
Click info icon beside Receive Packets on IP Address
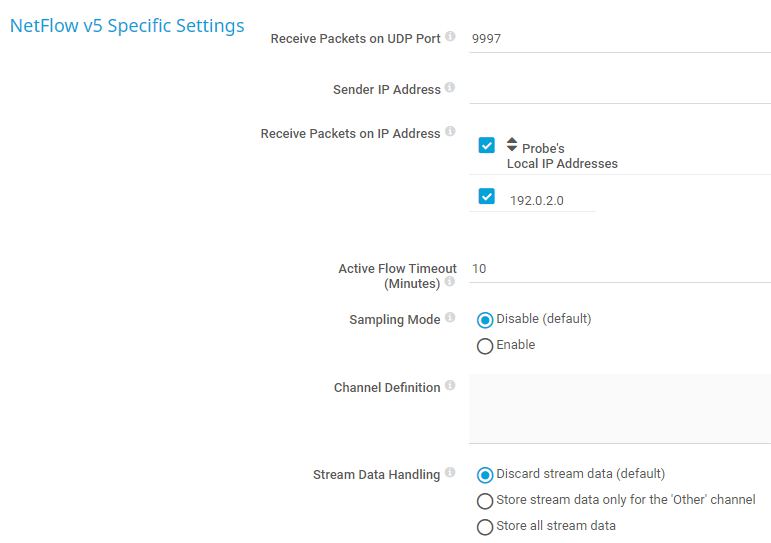[x=450, y=132]
